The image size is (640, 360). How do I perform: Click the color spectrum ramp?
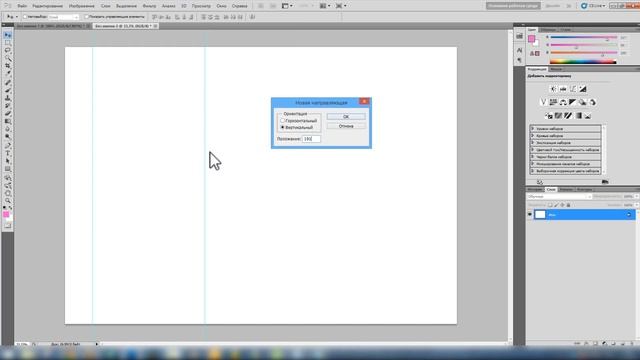(x=583, y=62)
